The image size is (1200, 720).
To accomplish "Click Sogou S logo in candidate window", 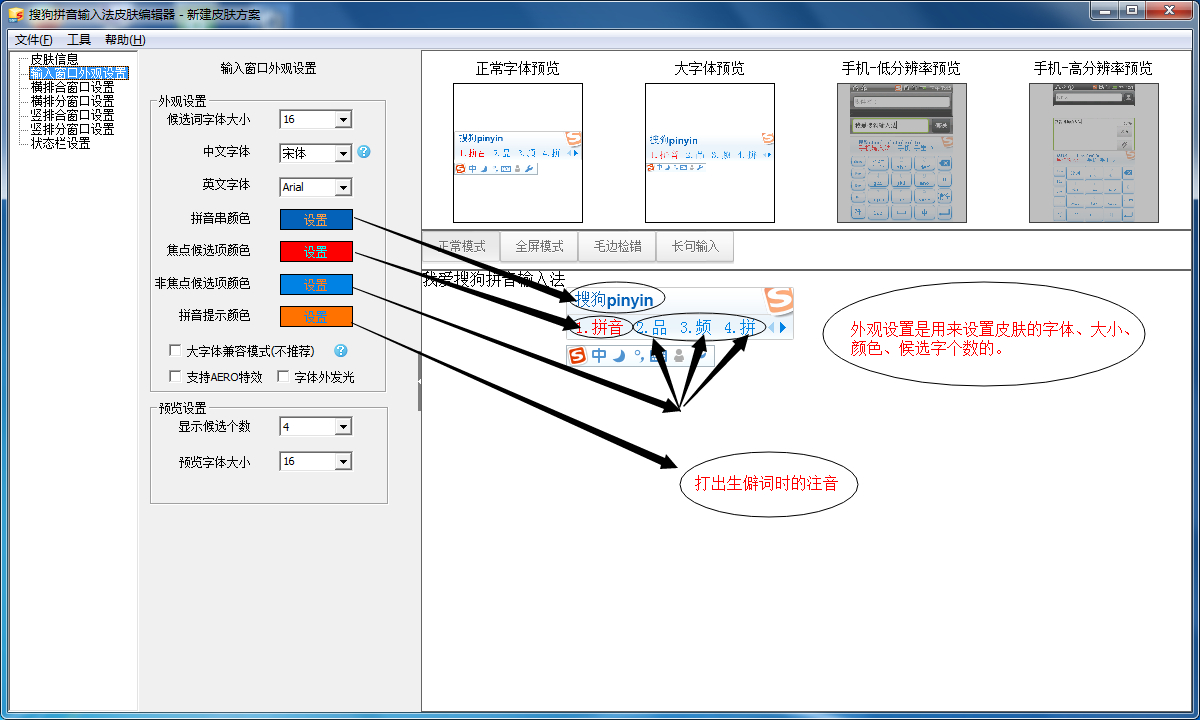I will click(x=778, y=300).
